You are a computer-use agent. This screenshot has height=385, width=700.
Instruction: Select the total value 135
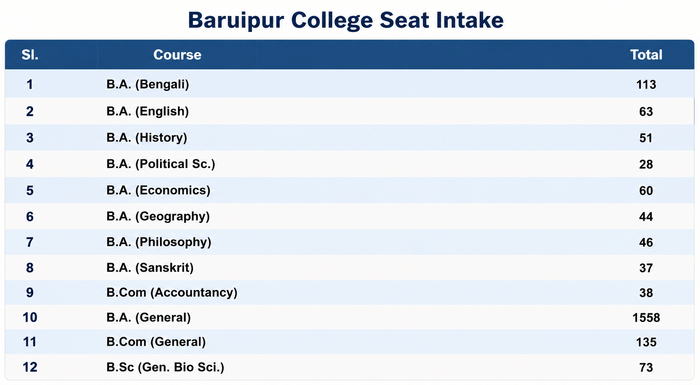click(x=646, y=342)
